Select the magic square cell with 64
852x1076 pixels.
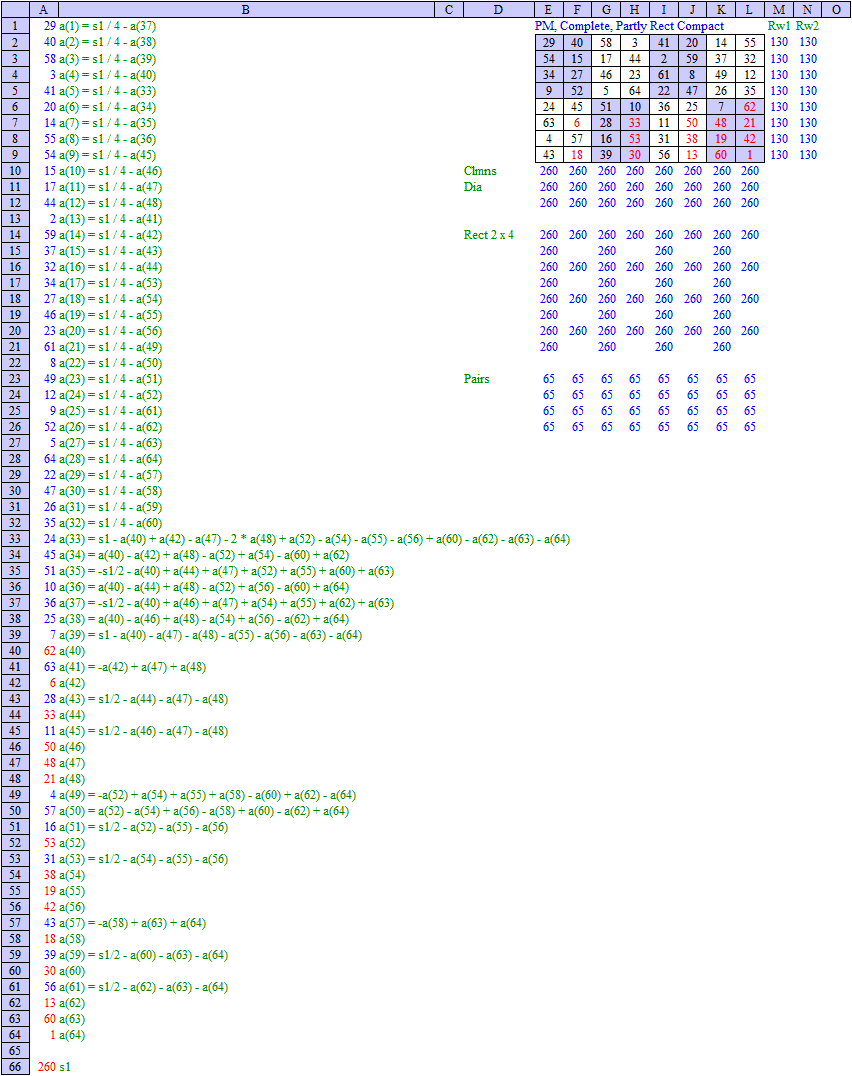coord(635,91)
